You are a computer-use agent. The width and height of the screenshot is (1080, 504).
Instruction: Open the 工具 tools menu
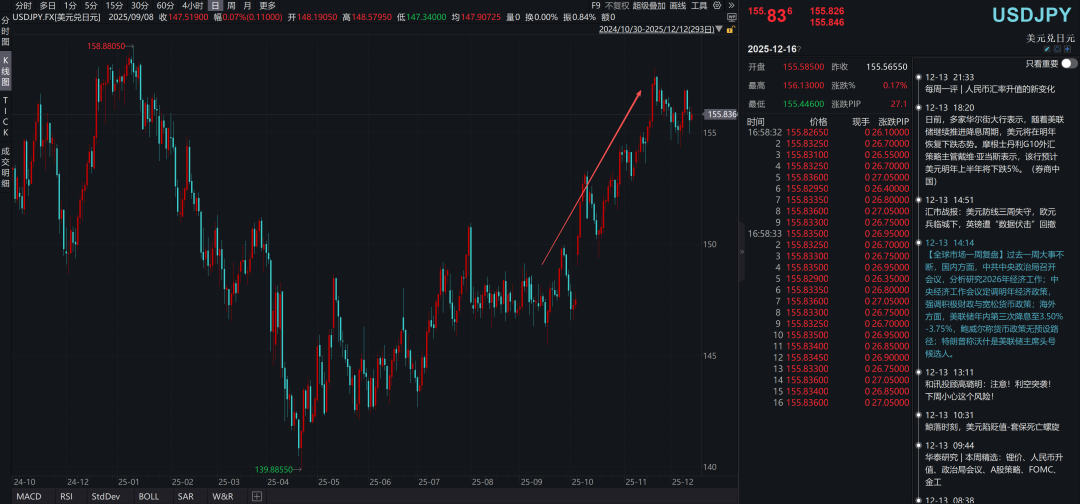699,5
